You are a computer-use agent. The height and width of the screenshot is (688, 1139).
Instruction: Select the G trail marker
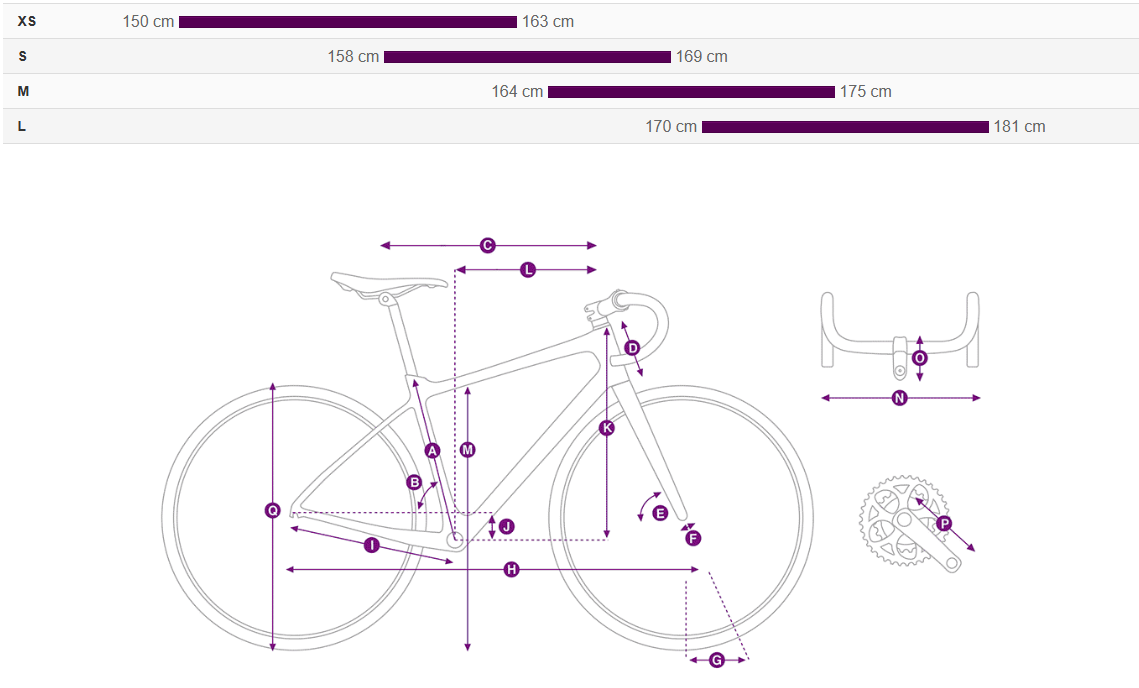716,660
